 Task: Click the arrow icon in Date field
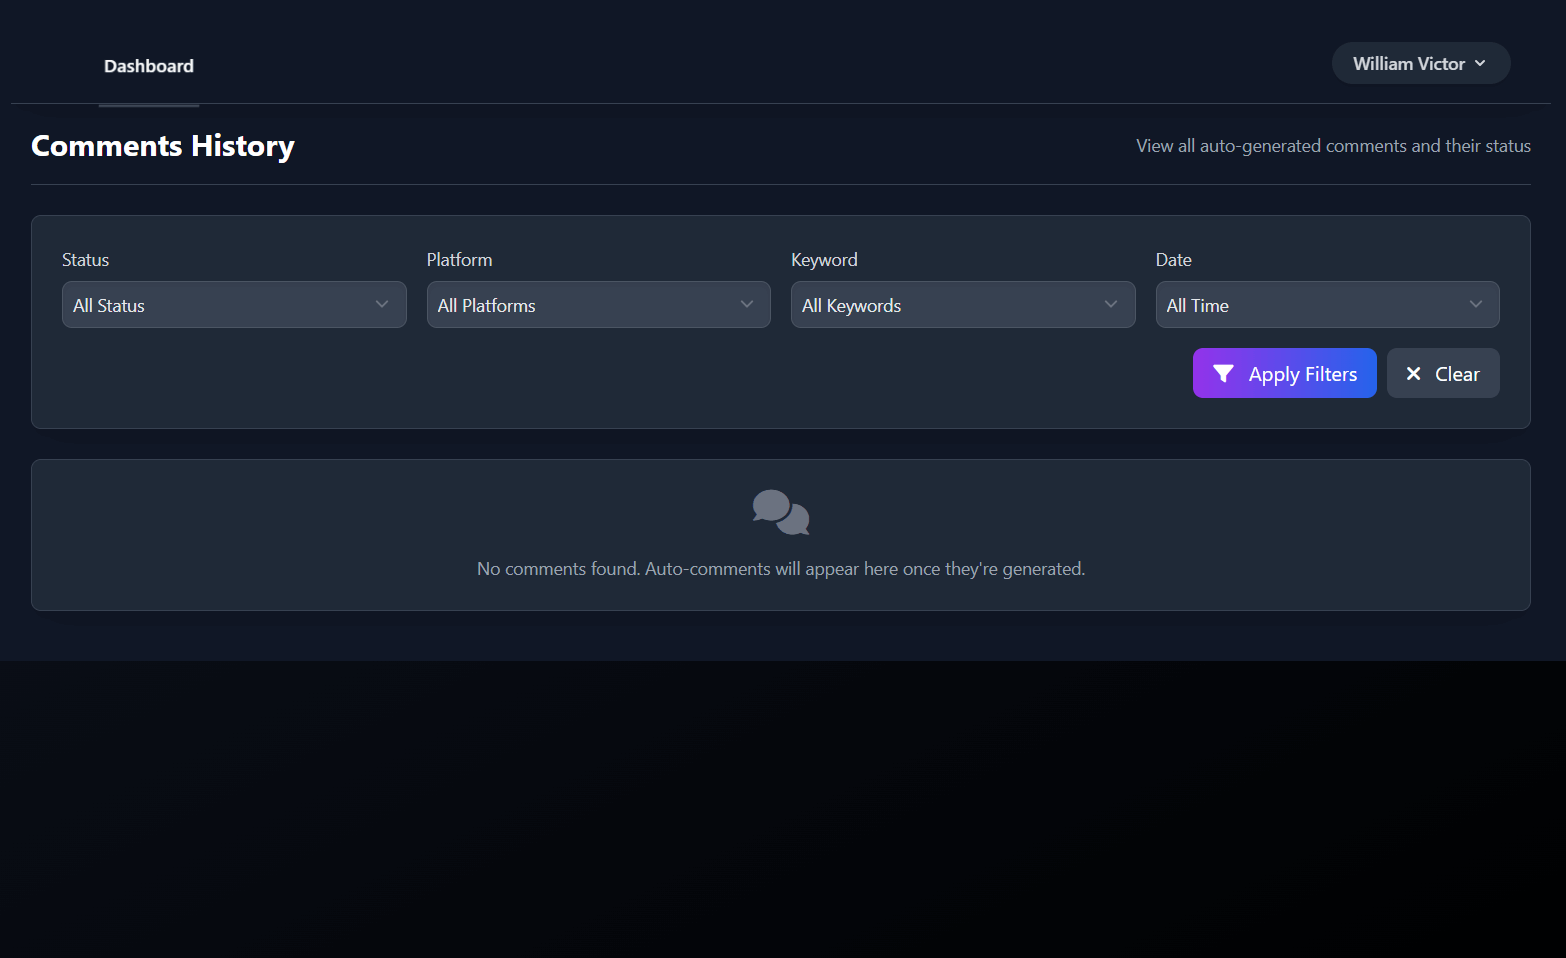(1476, 305)
